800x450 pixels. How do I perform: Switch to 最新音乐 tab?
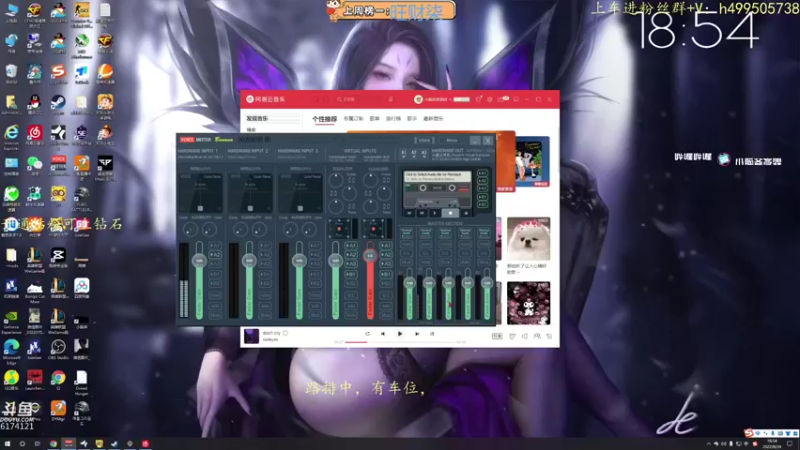(433, 119)
